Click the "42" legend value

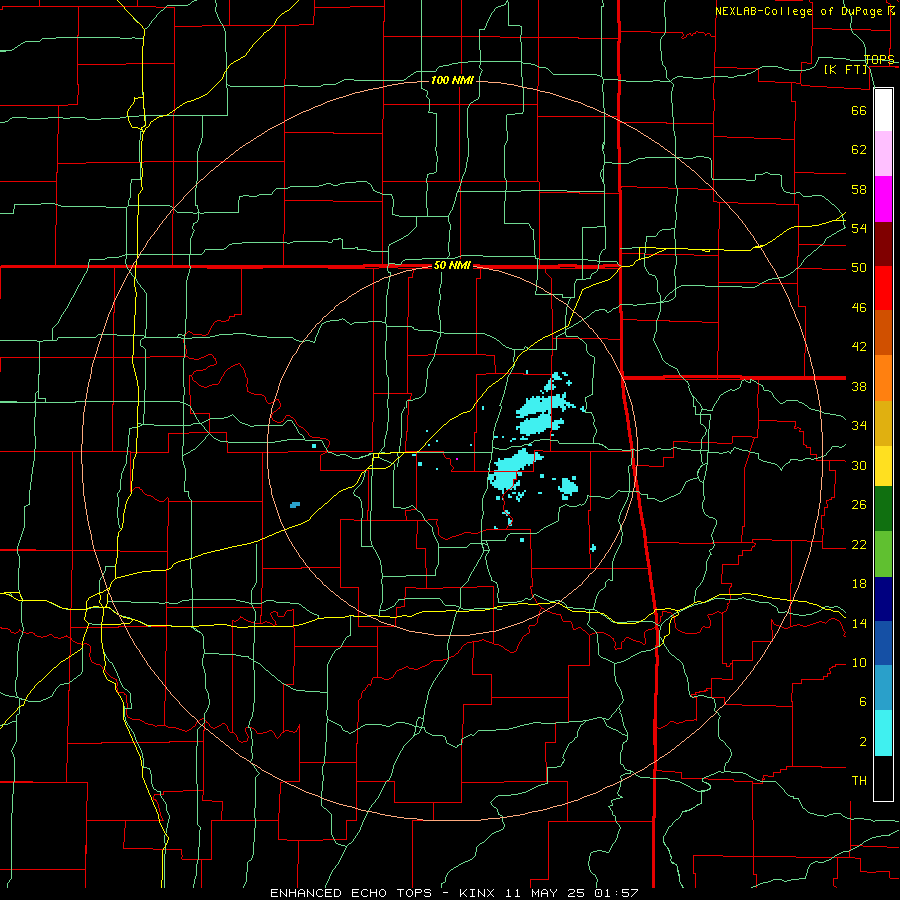click(859, 347)
